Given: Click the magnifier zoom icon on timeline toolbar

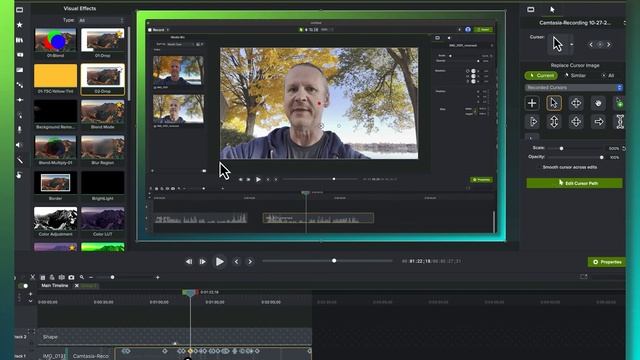Looking at the screenshot, I should tap(82, 277).
